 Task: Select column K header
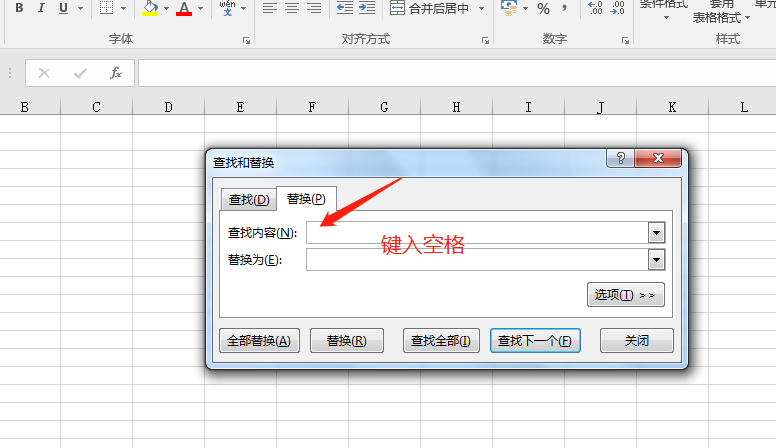[673, 107]
